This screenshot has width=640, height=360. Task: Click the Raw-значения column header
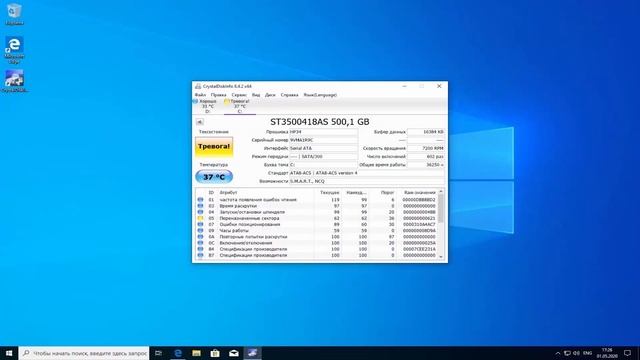[420, 192]
